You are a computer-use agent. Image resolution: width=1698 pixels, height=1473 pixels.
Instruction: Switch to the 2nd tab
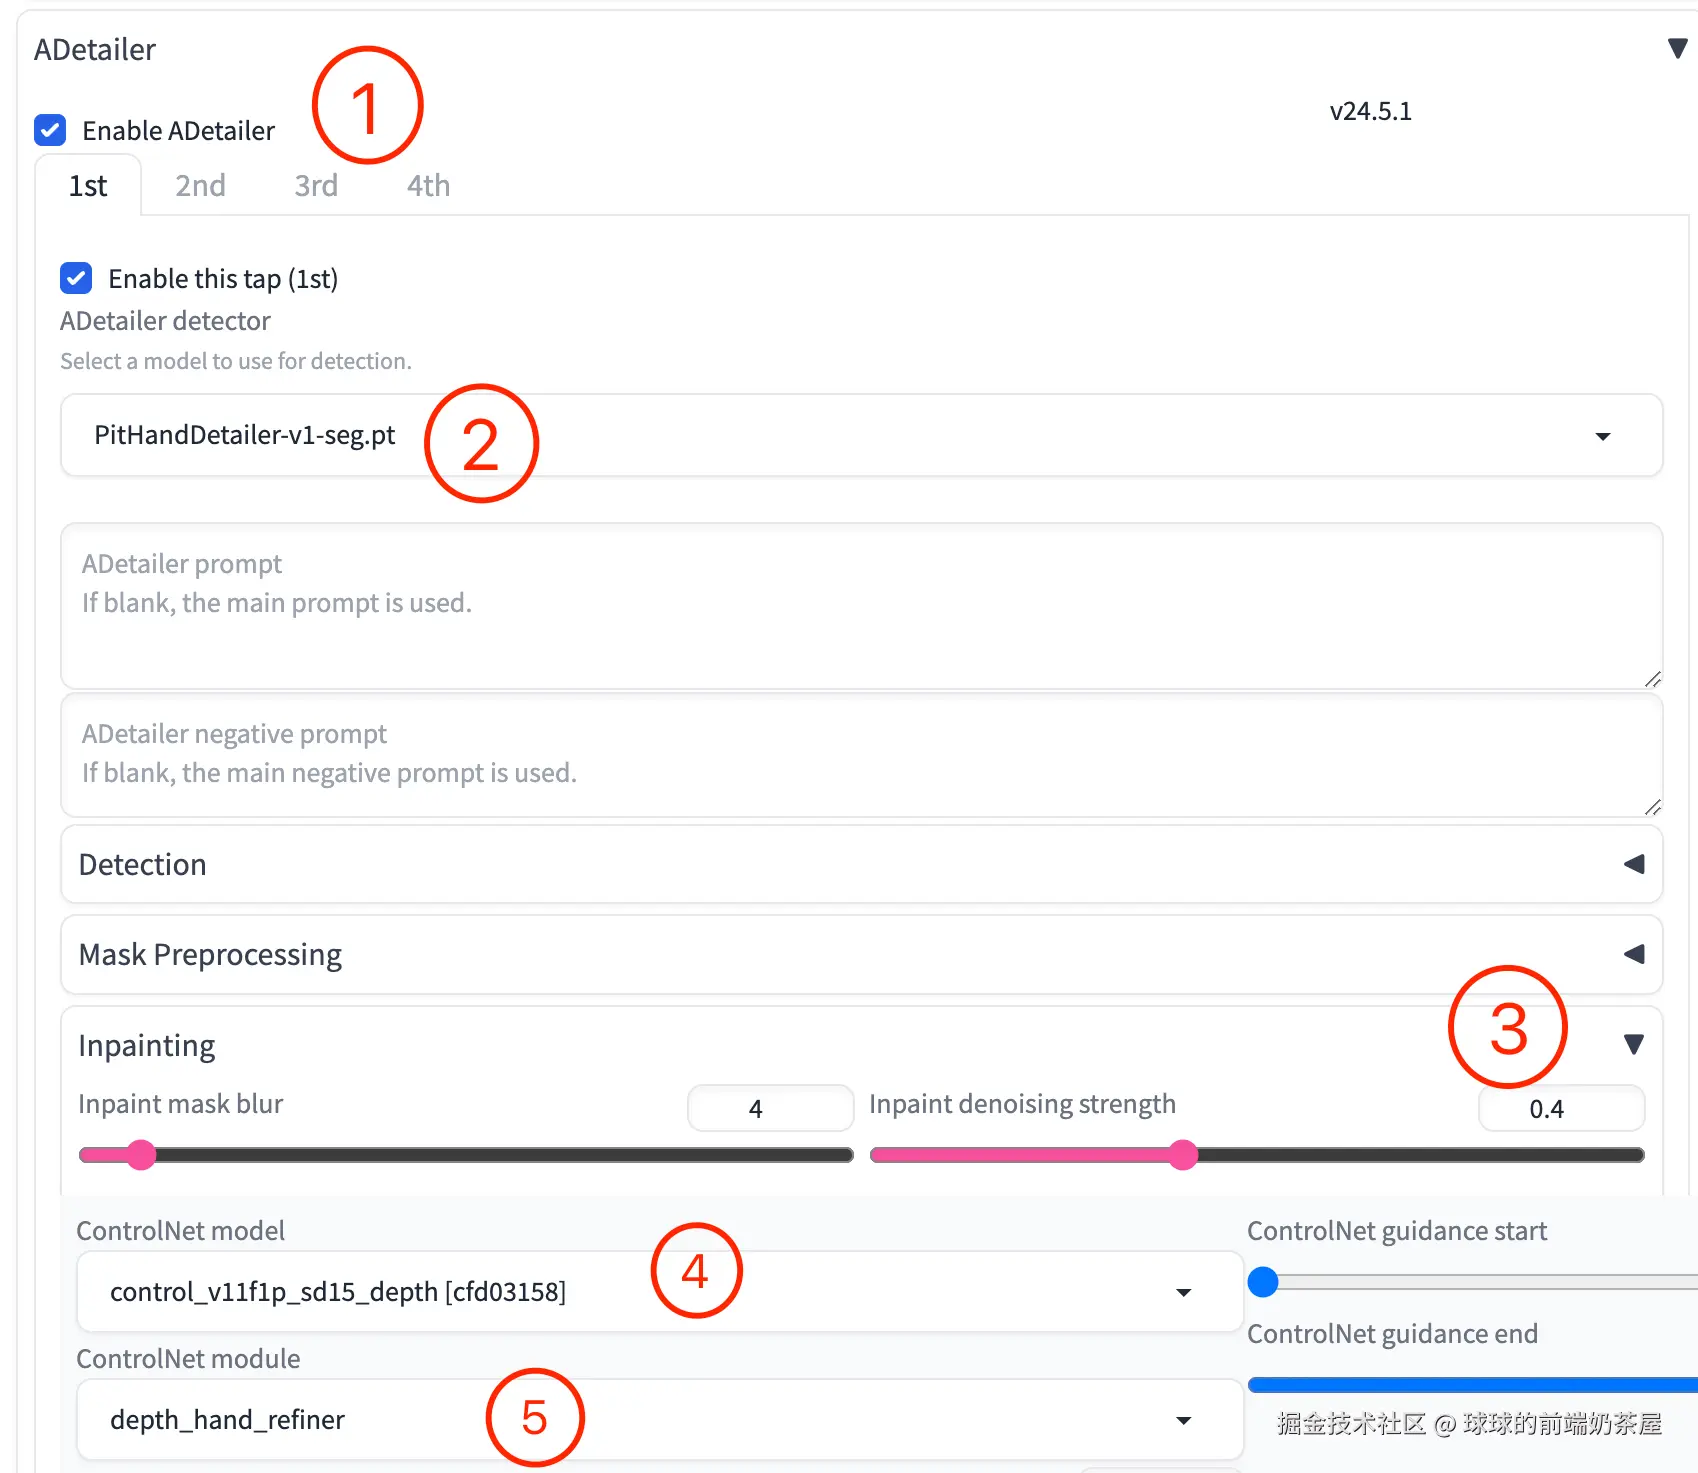(x=199, y=185)
